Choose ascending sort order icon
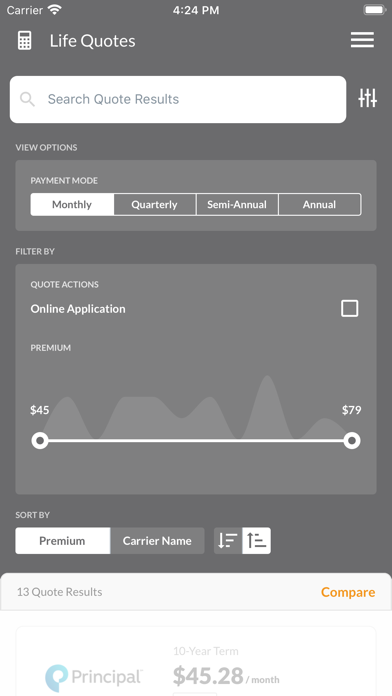This screenshot has width=392, height=696. [257, 541]
